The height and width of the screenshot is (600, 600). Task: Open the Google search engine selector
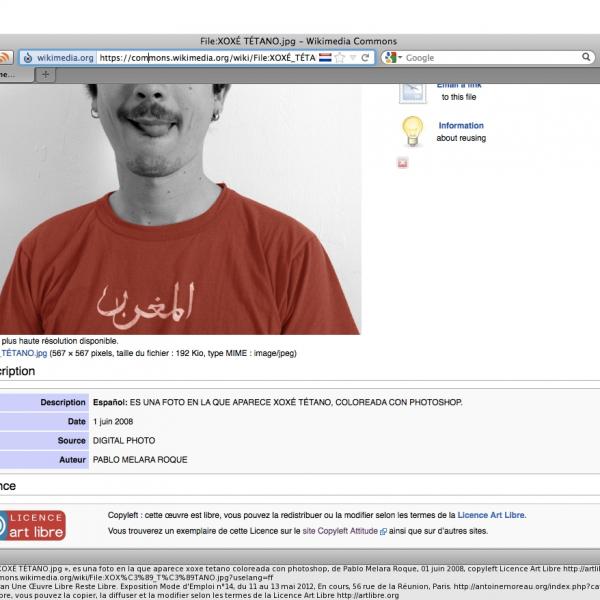393,58
